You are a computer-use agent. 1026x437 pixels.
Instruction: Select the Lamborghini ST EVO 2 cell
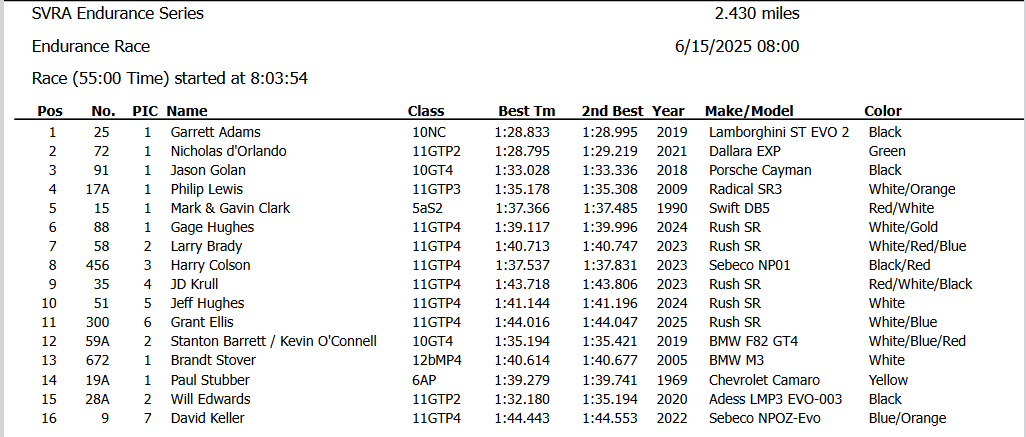coord(779,132)
